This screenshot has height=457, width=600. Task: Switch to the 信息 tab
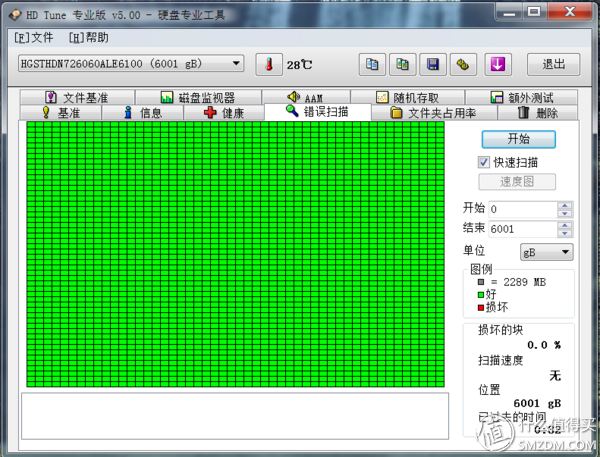coord(143,113)
